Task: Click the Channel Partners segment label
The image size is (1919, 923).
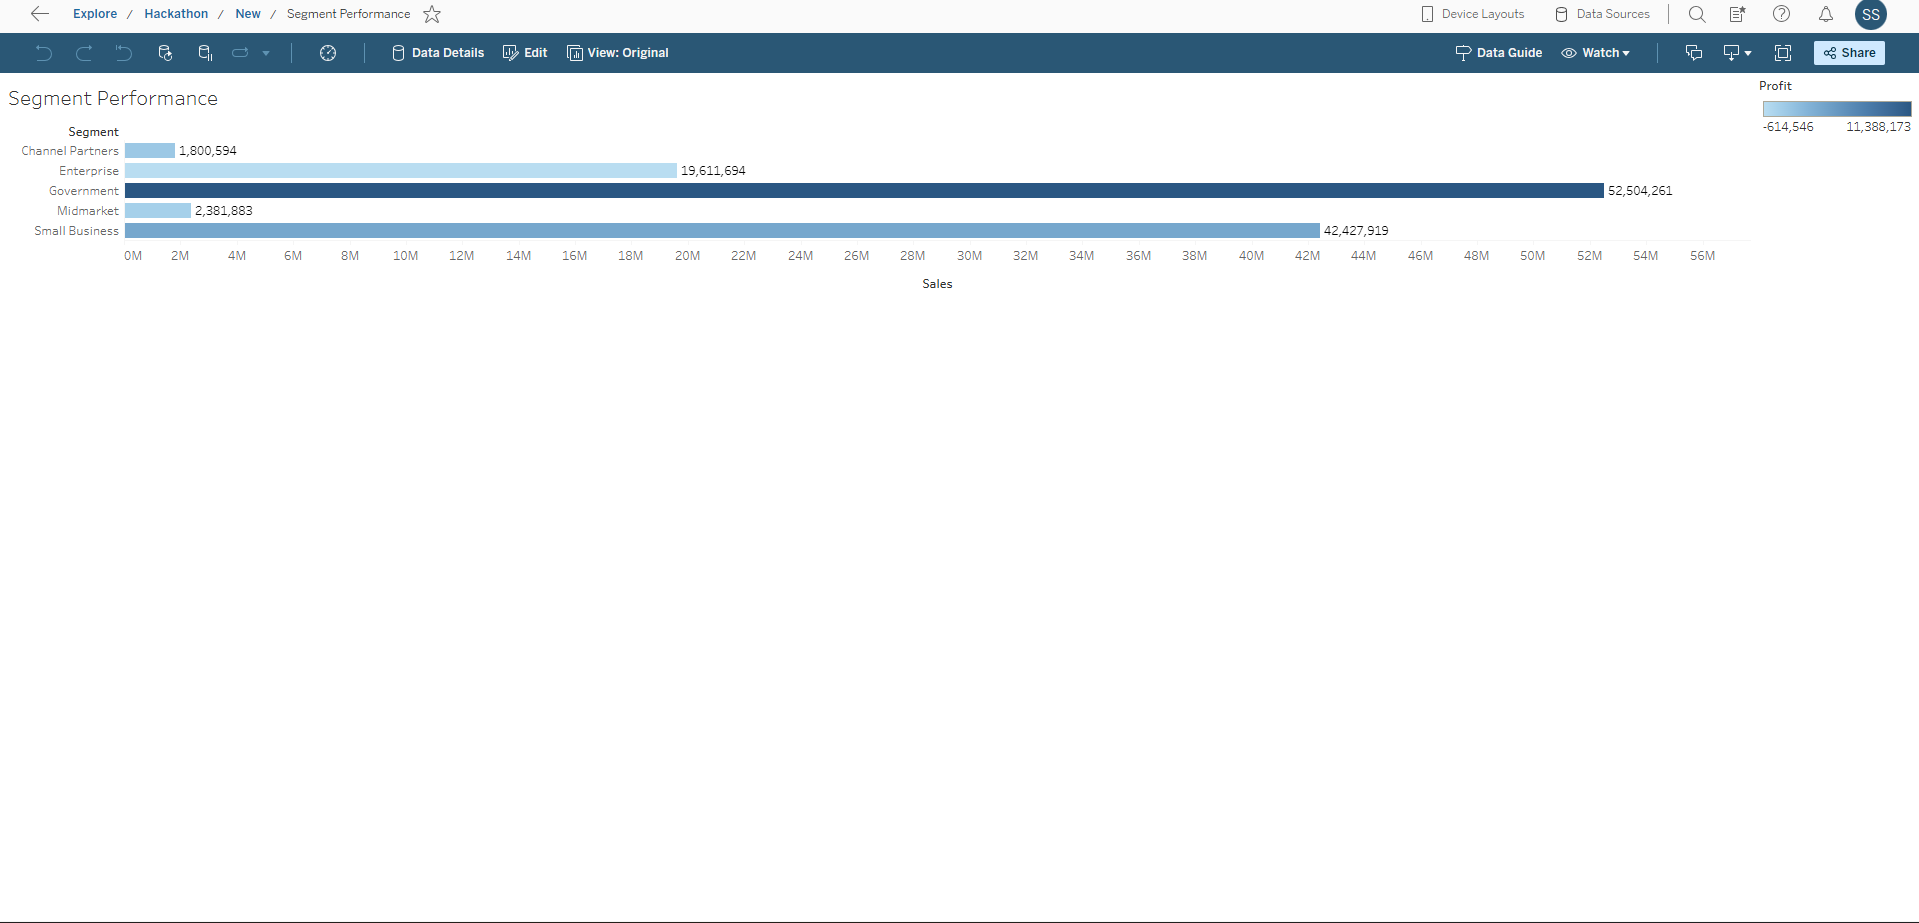Action: click(70, 151)
